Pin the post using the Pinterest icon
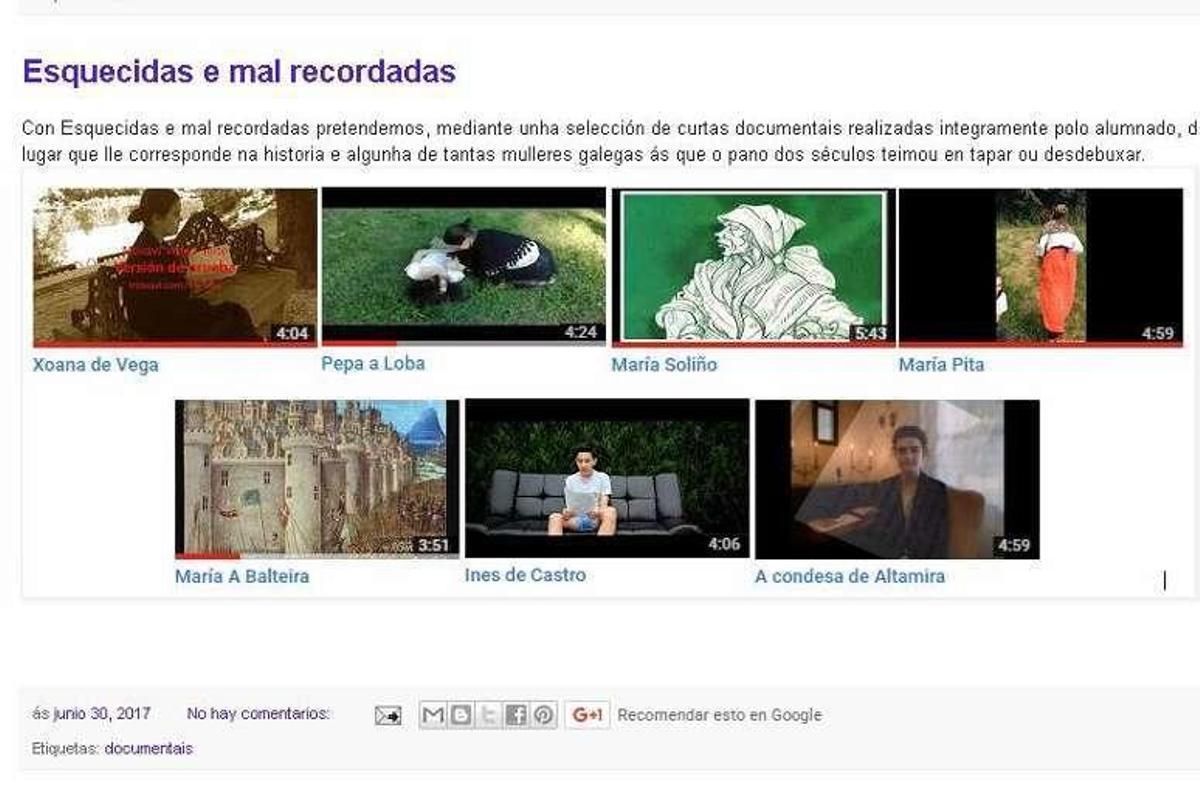 (x=541, y=714)
